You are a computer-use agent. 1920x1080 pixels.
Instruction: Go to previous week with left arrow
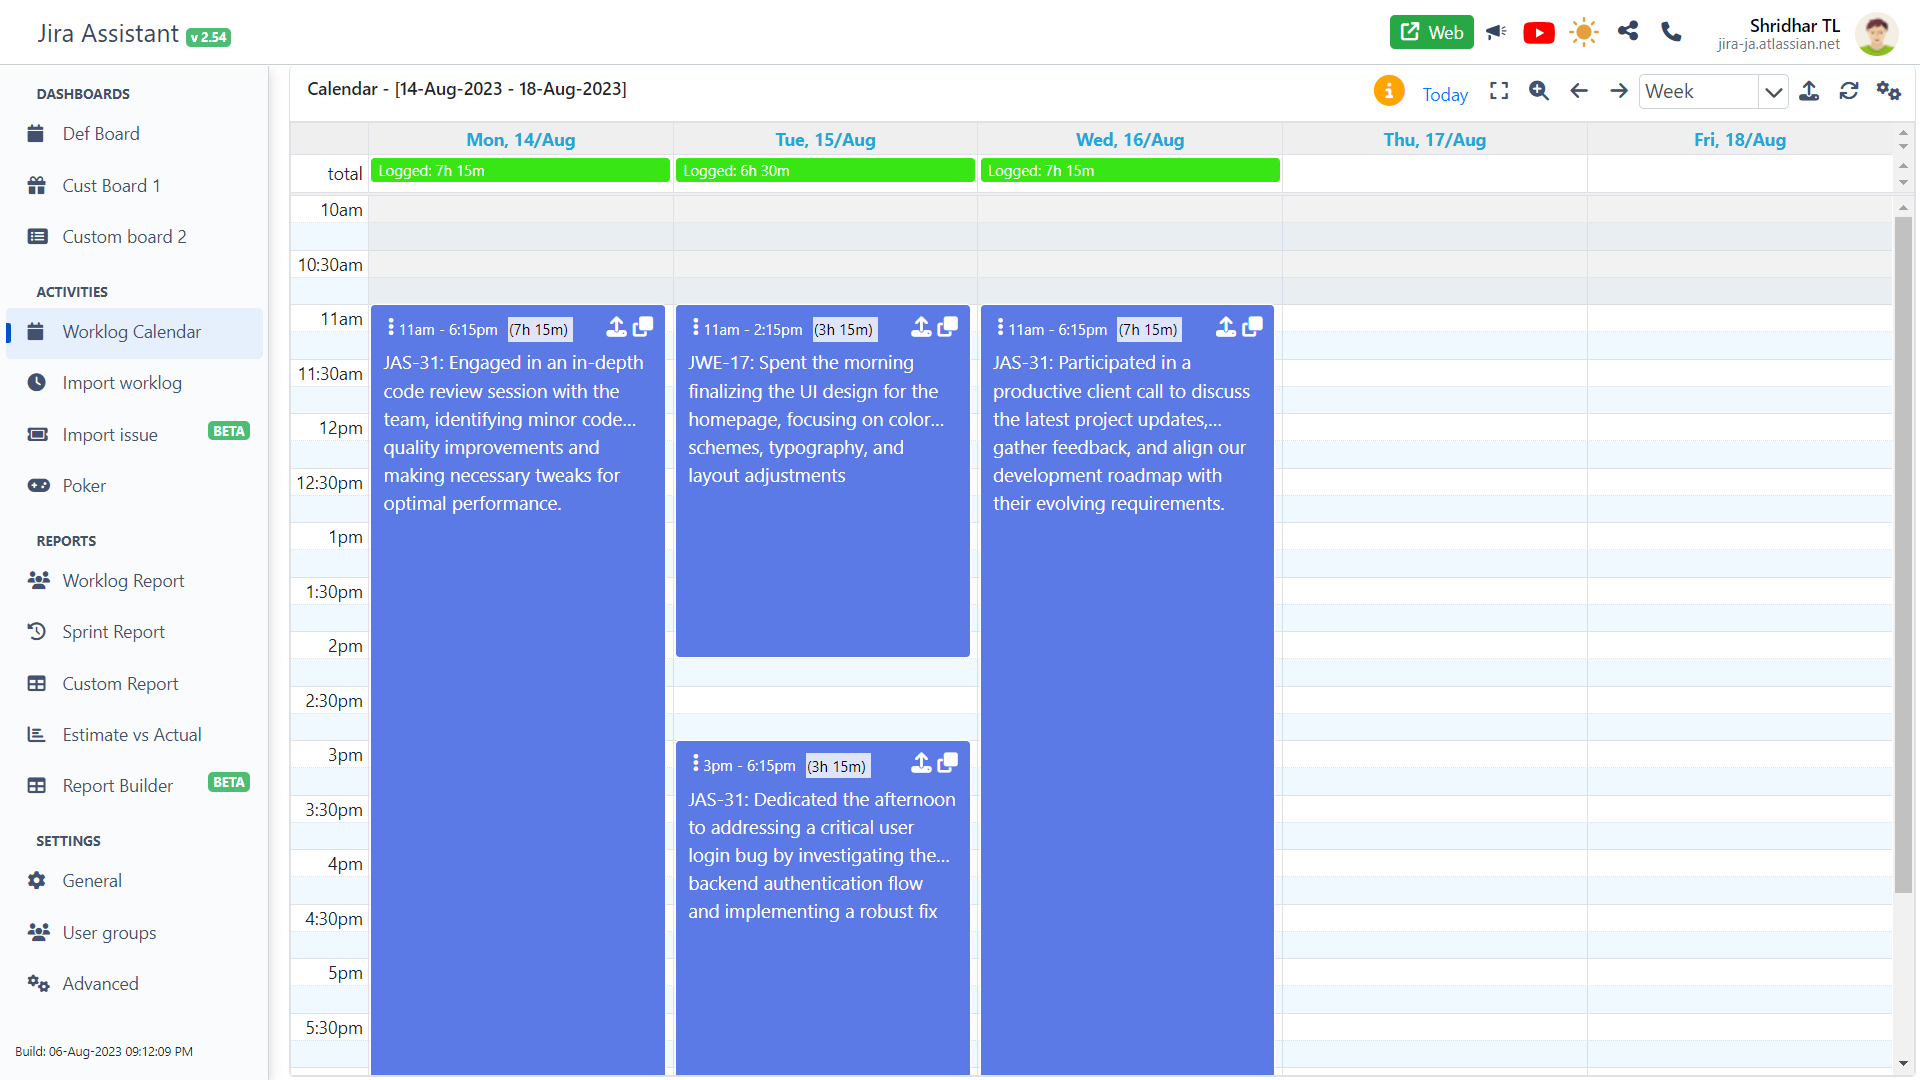pos(1579,91)
